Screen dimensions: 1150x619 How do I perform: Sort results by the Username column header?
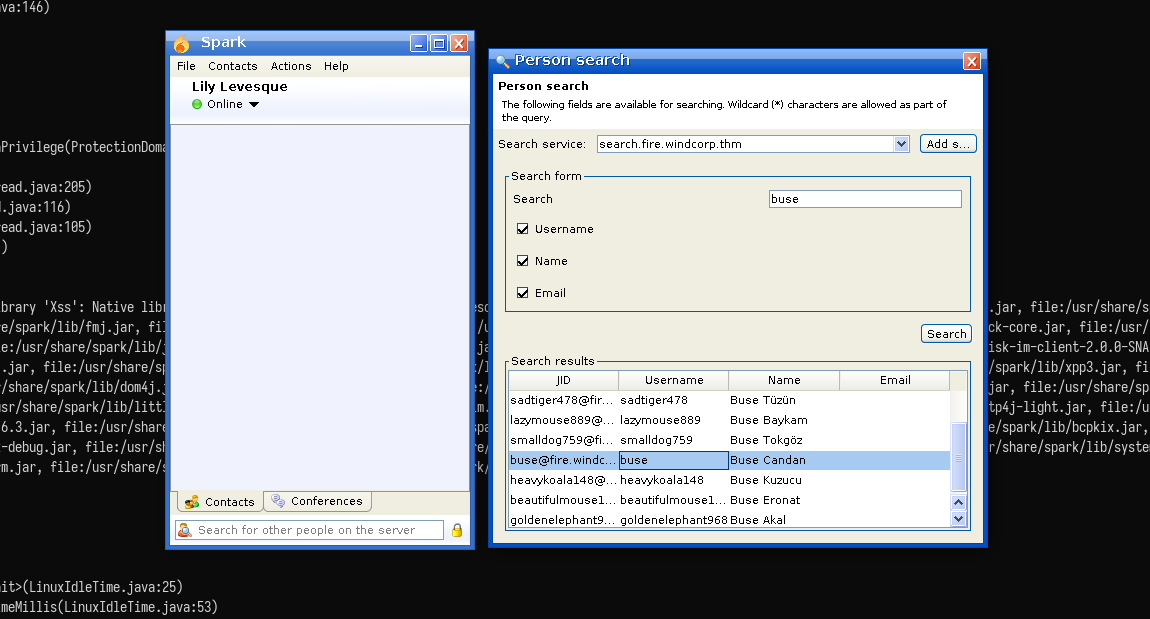673,380
